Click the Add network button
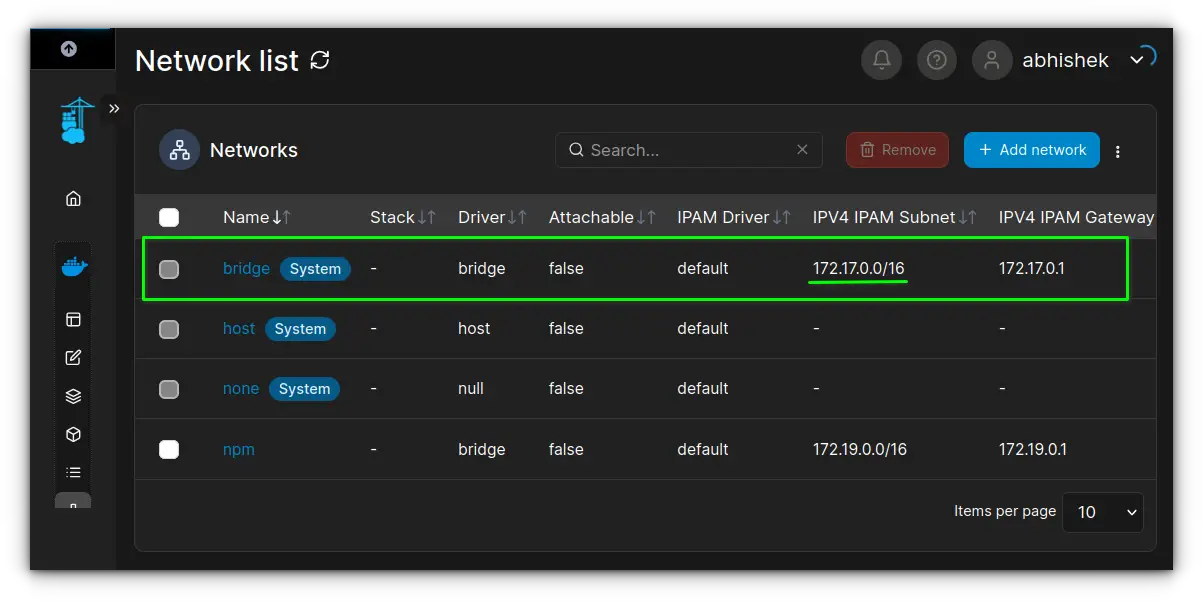The width and height of the screenshot is (1203, 602). tap(1031, 150)
